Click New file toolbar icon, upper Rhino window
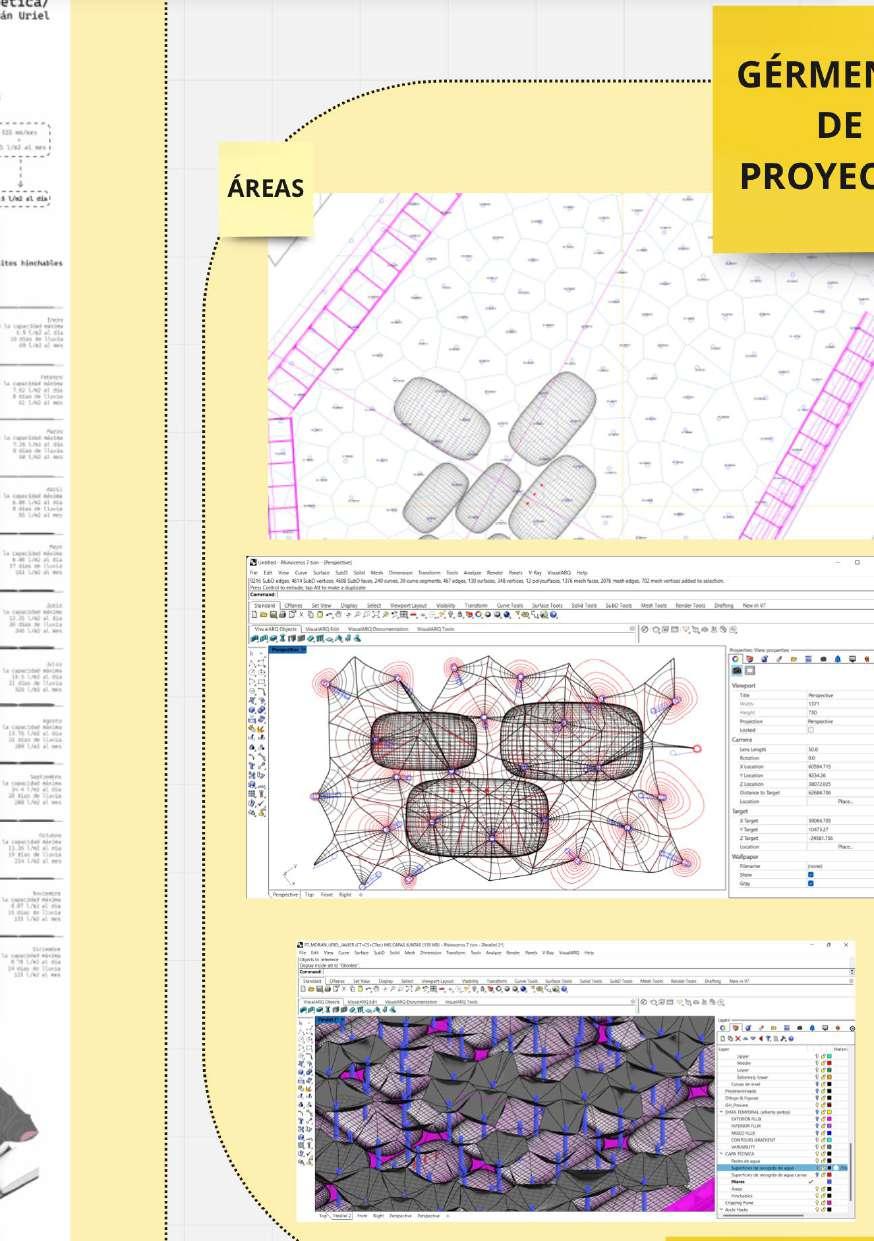This screenshot has width=874, height=1241. [254, 614]
